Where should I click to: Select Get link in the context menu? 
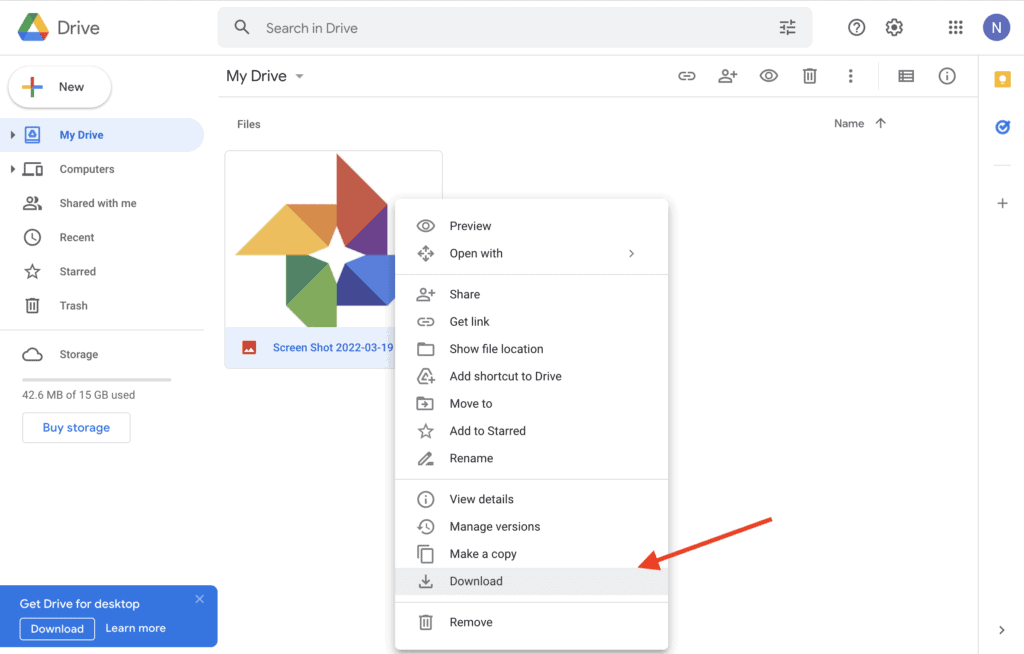point(532,321)
